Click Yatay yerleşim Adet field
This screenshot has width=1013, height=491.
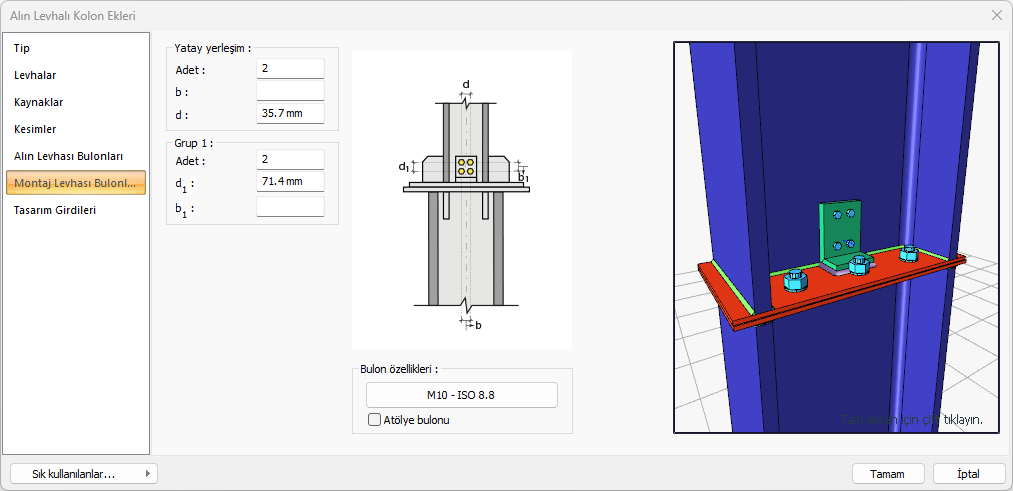[290, 69]
